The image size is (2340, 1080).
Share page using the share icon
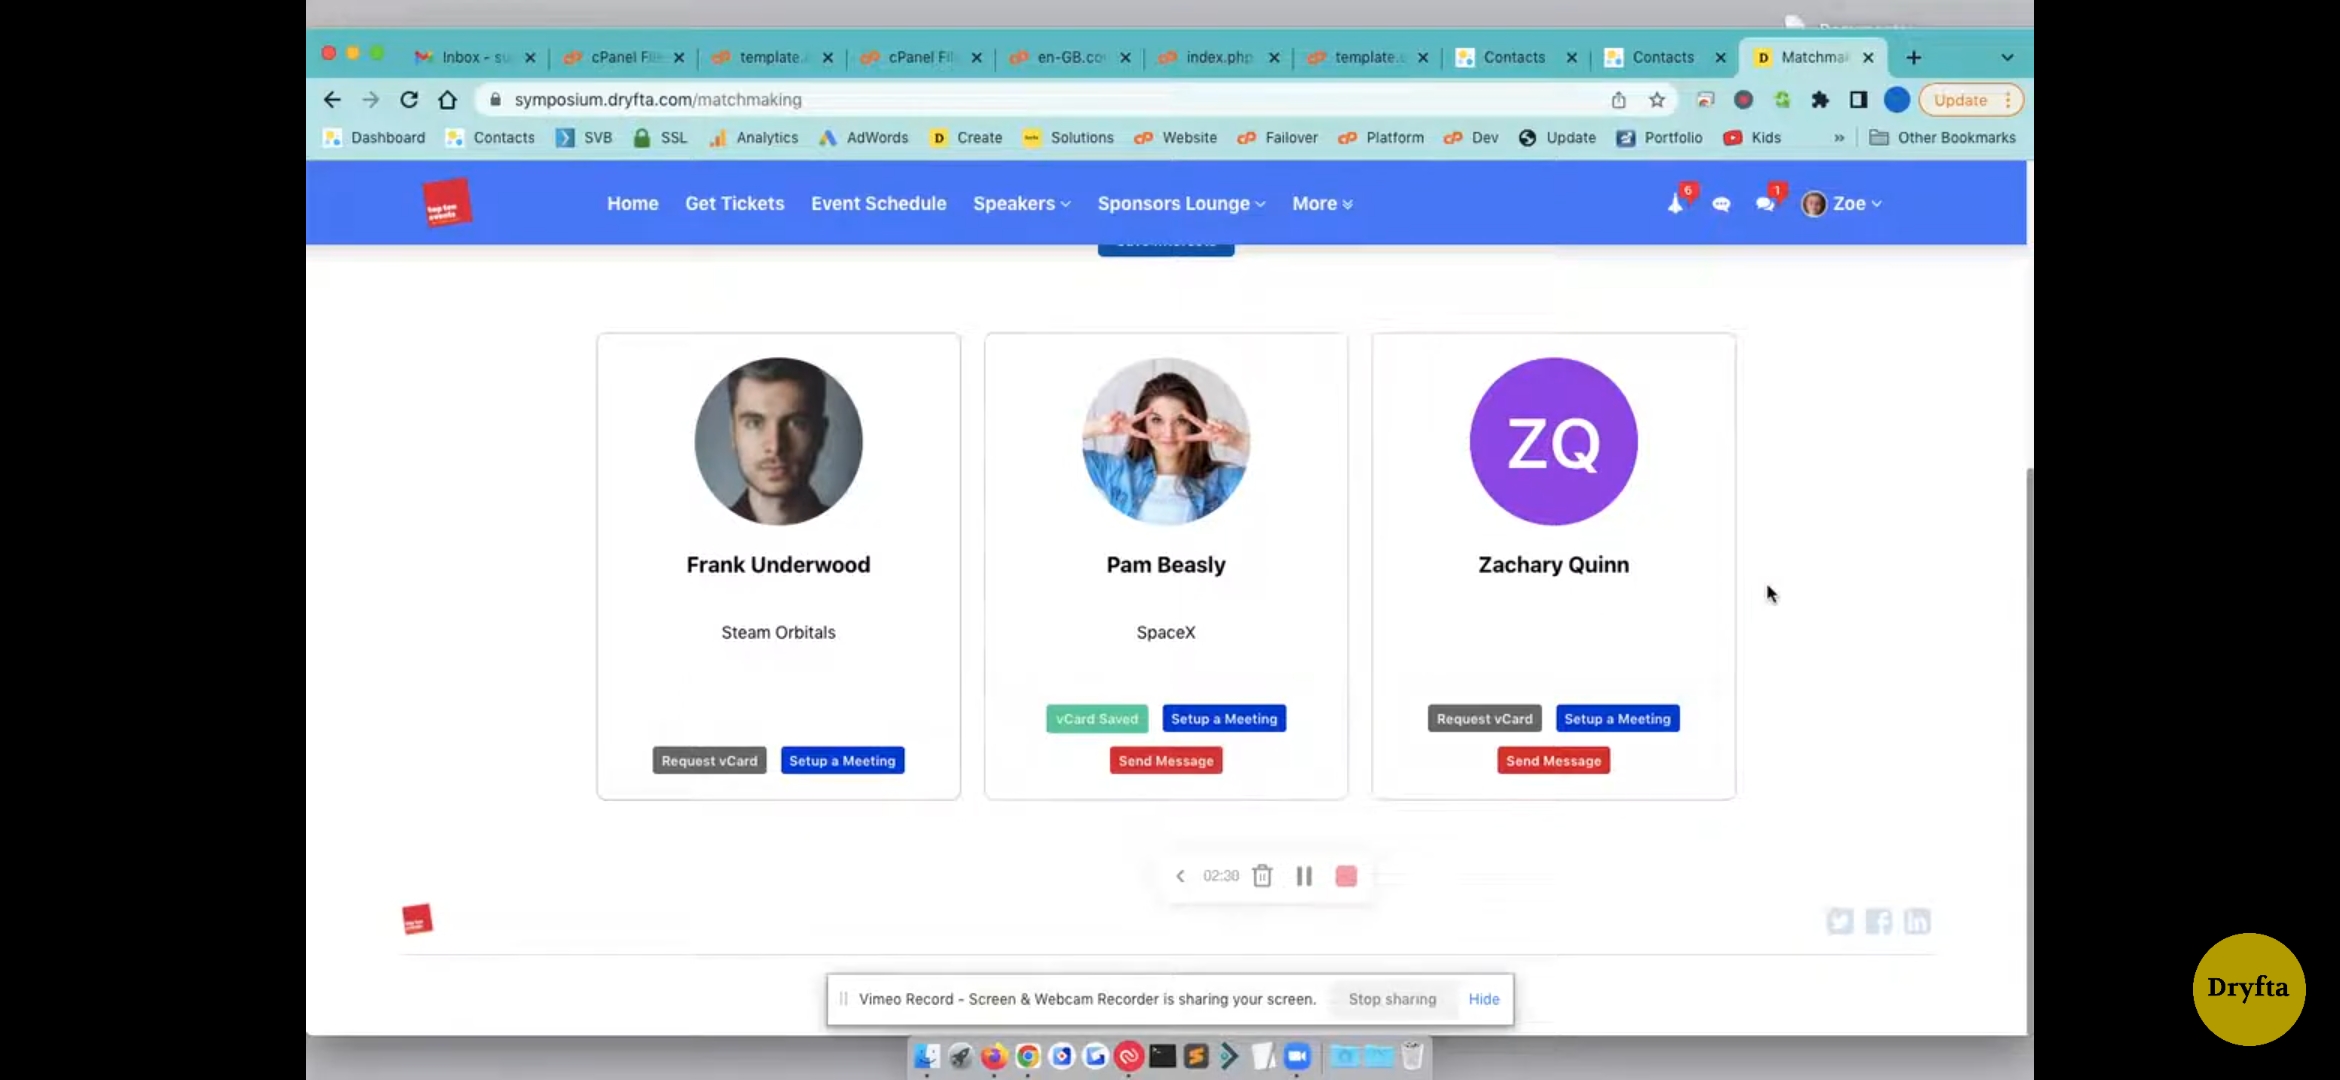point(1618,99)
